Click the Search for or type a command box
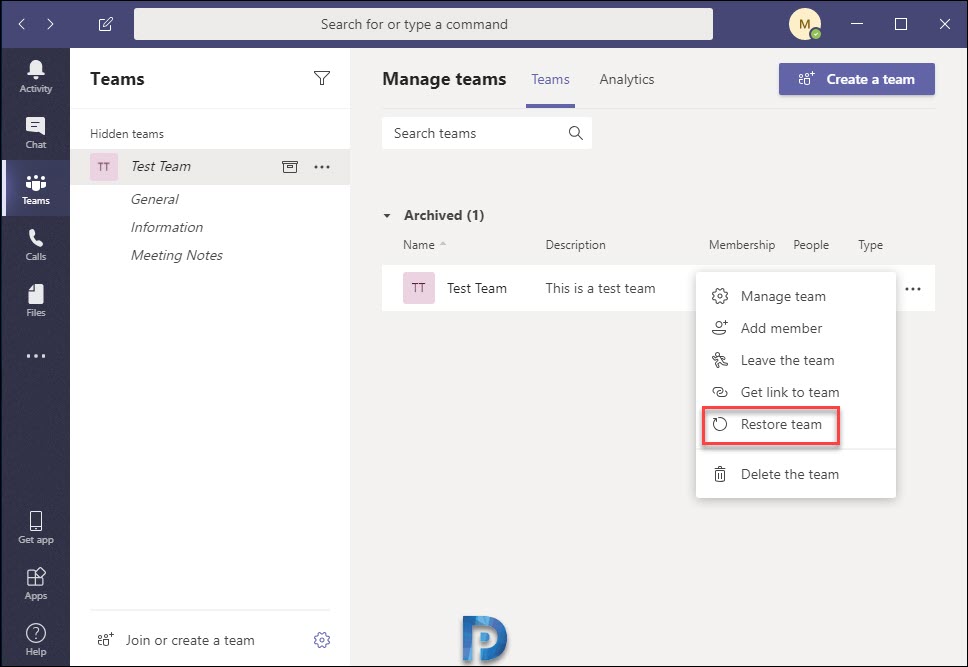Viewport: 968px width, 667px height. [423, 24]
